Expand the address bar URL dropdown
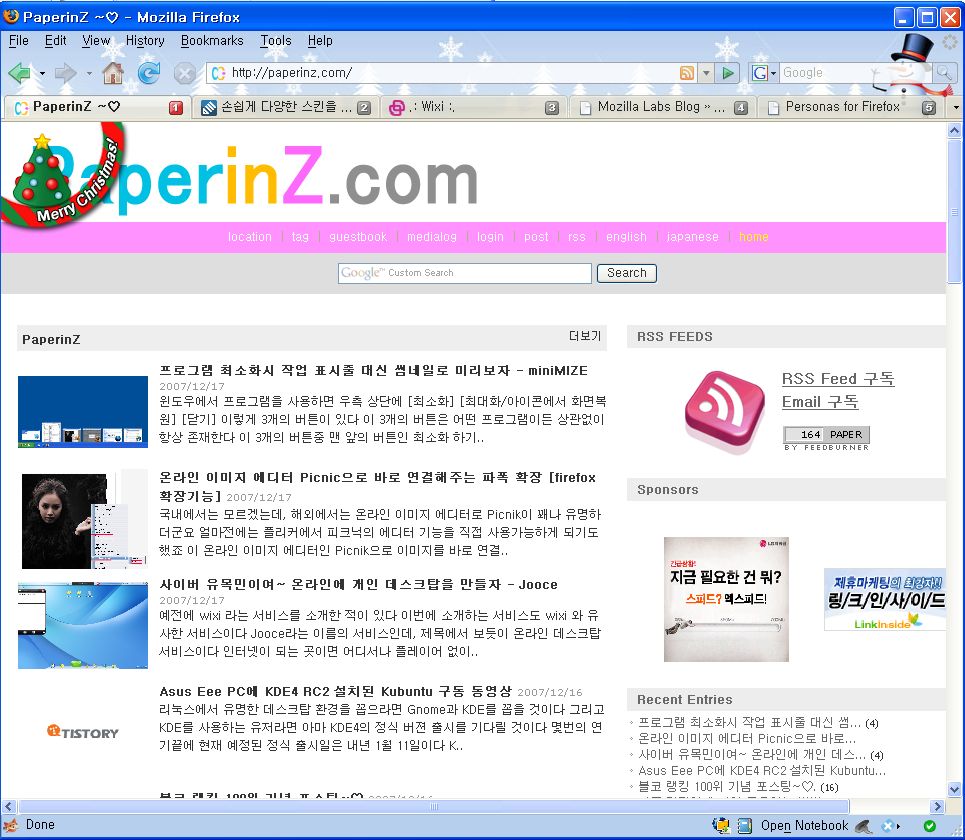 click(707, 73)
